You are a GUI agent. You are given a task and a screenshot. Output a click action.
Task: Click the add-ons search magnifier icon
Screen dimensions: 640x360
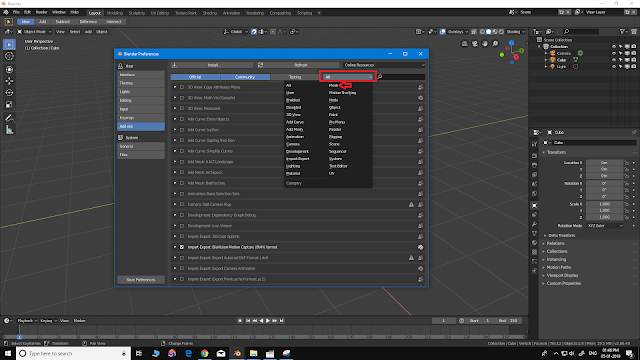point(380,77)
